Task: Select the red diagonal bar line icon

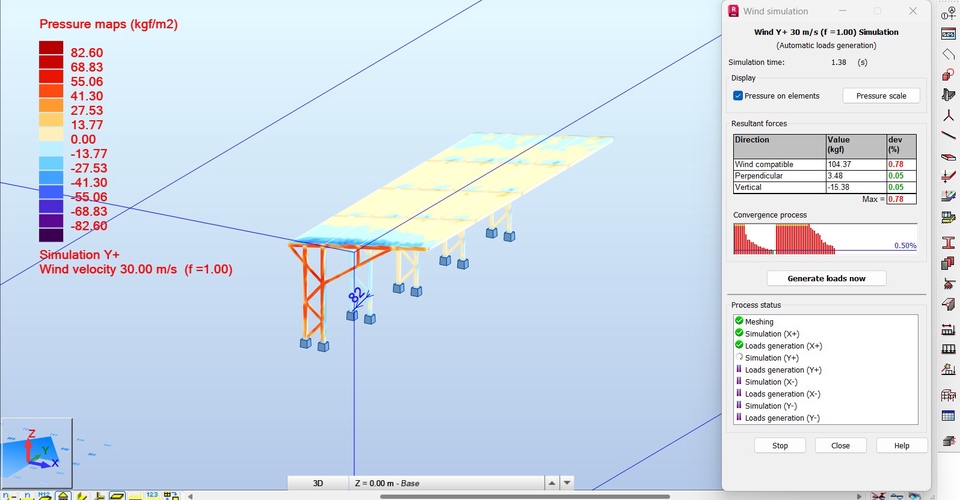Action: coord(948,138)
